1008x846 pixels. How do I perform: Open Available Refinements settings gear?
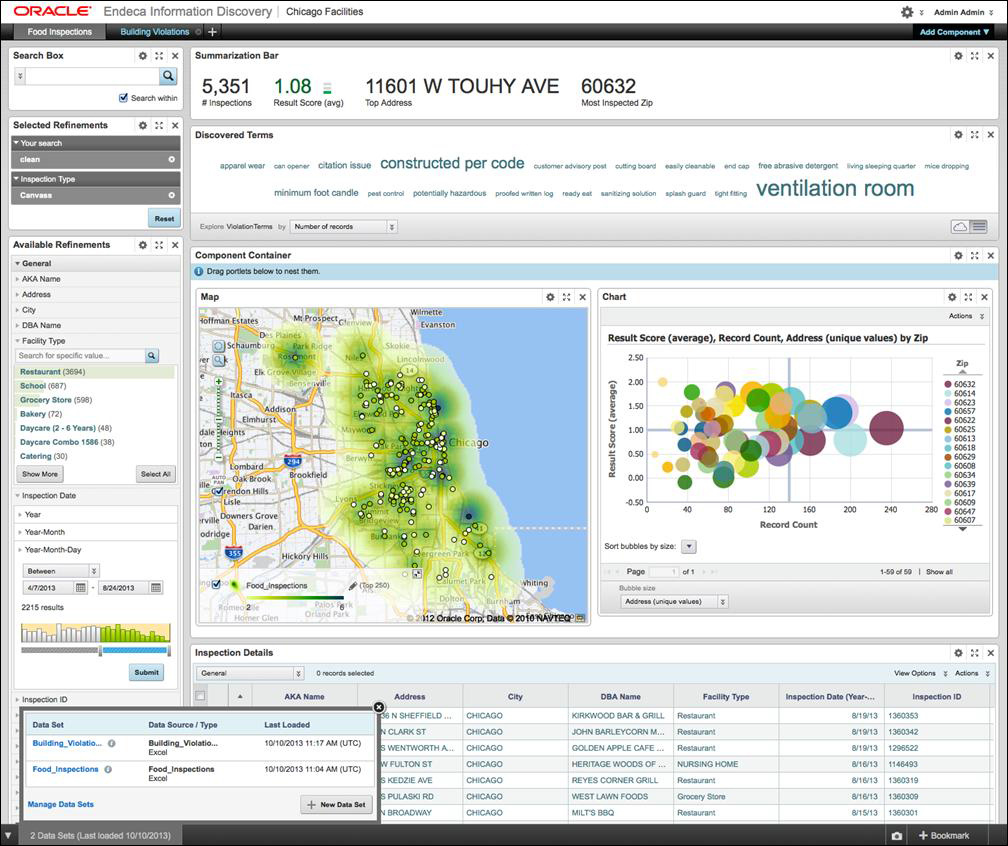143,245
